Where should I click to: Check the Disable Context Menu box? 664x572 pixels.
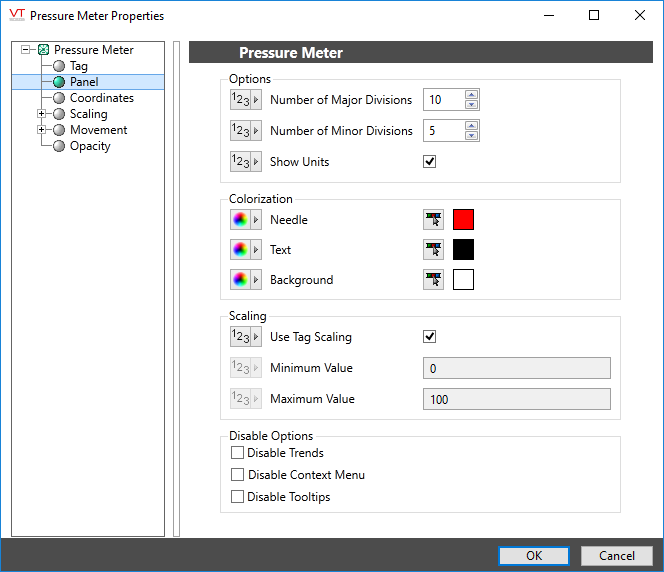(238, 475)
